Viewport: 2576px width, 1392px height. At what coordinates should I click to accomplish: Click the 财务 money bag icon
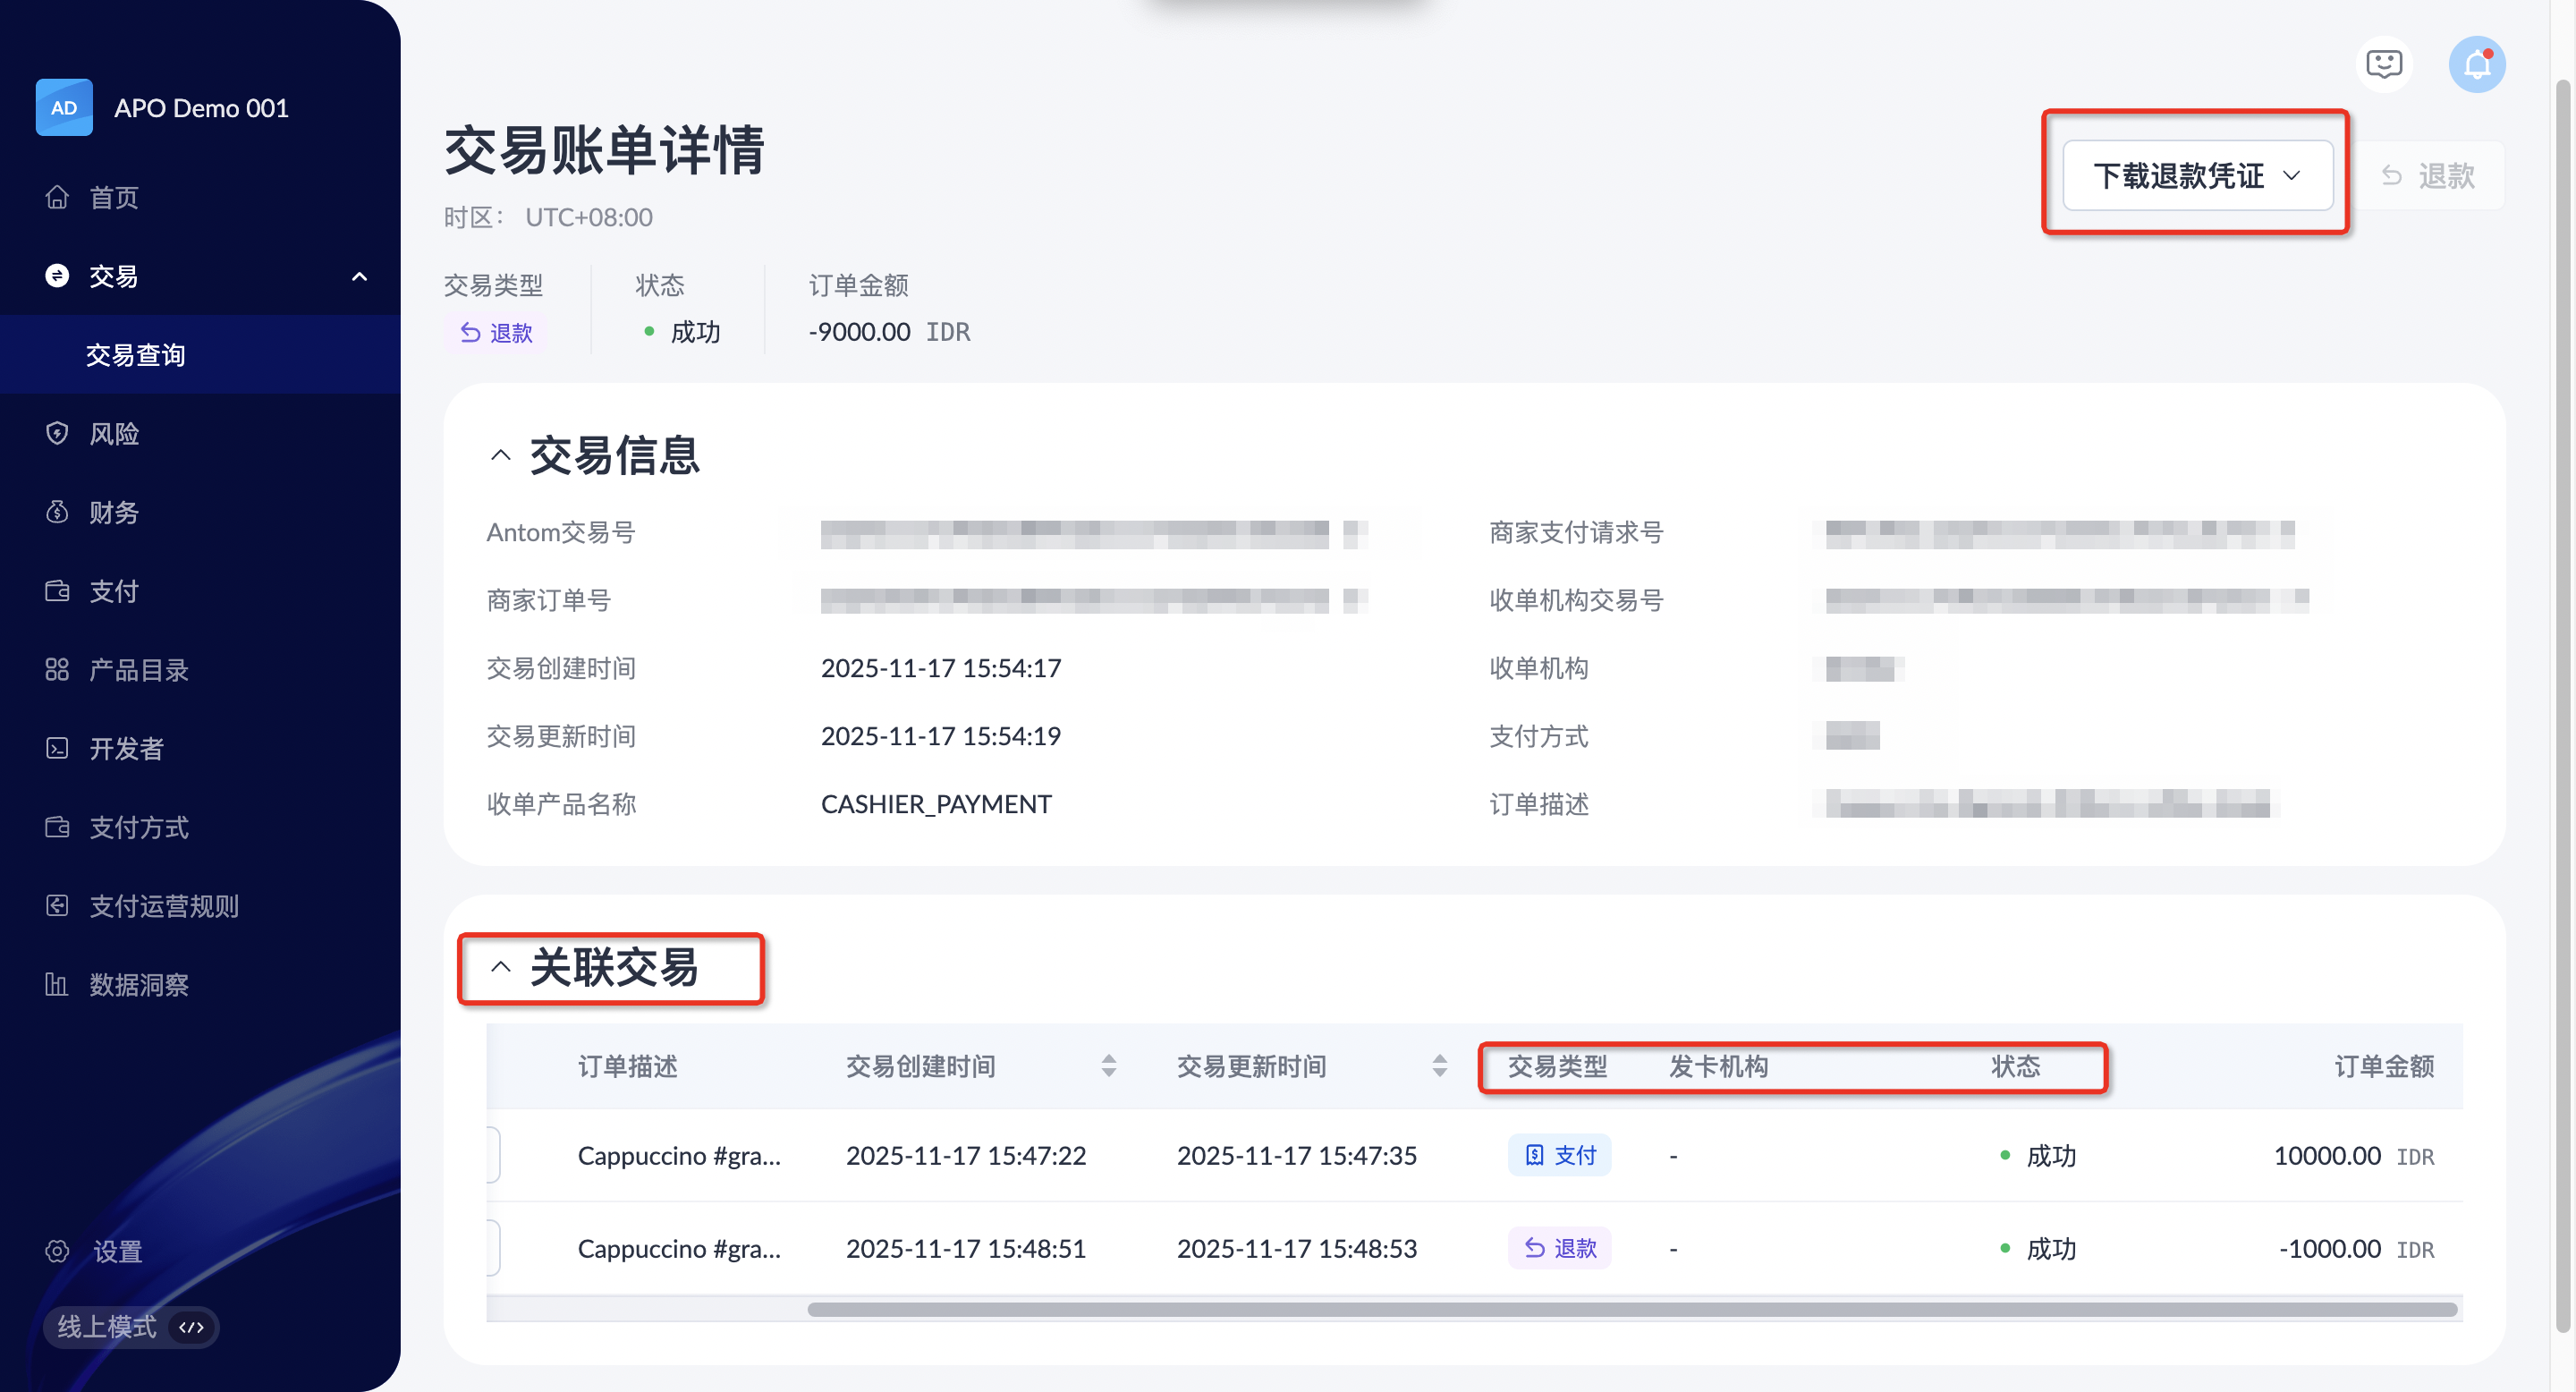click(x=57, y=512)
